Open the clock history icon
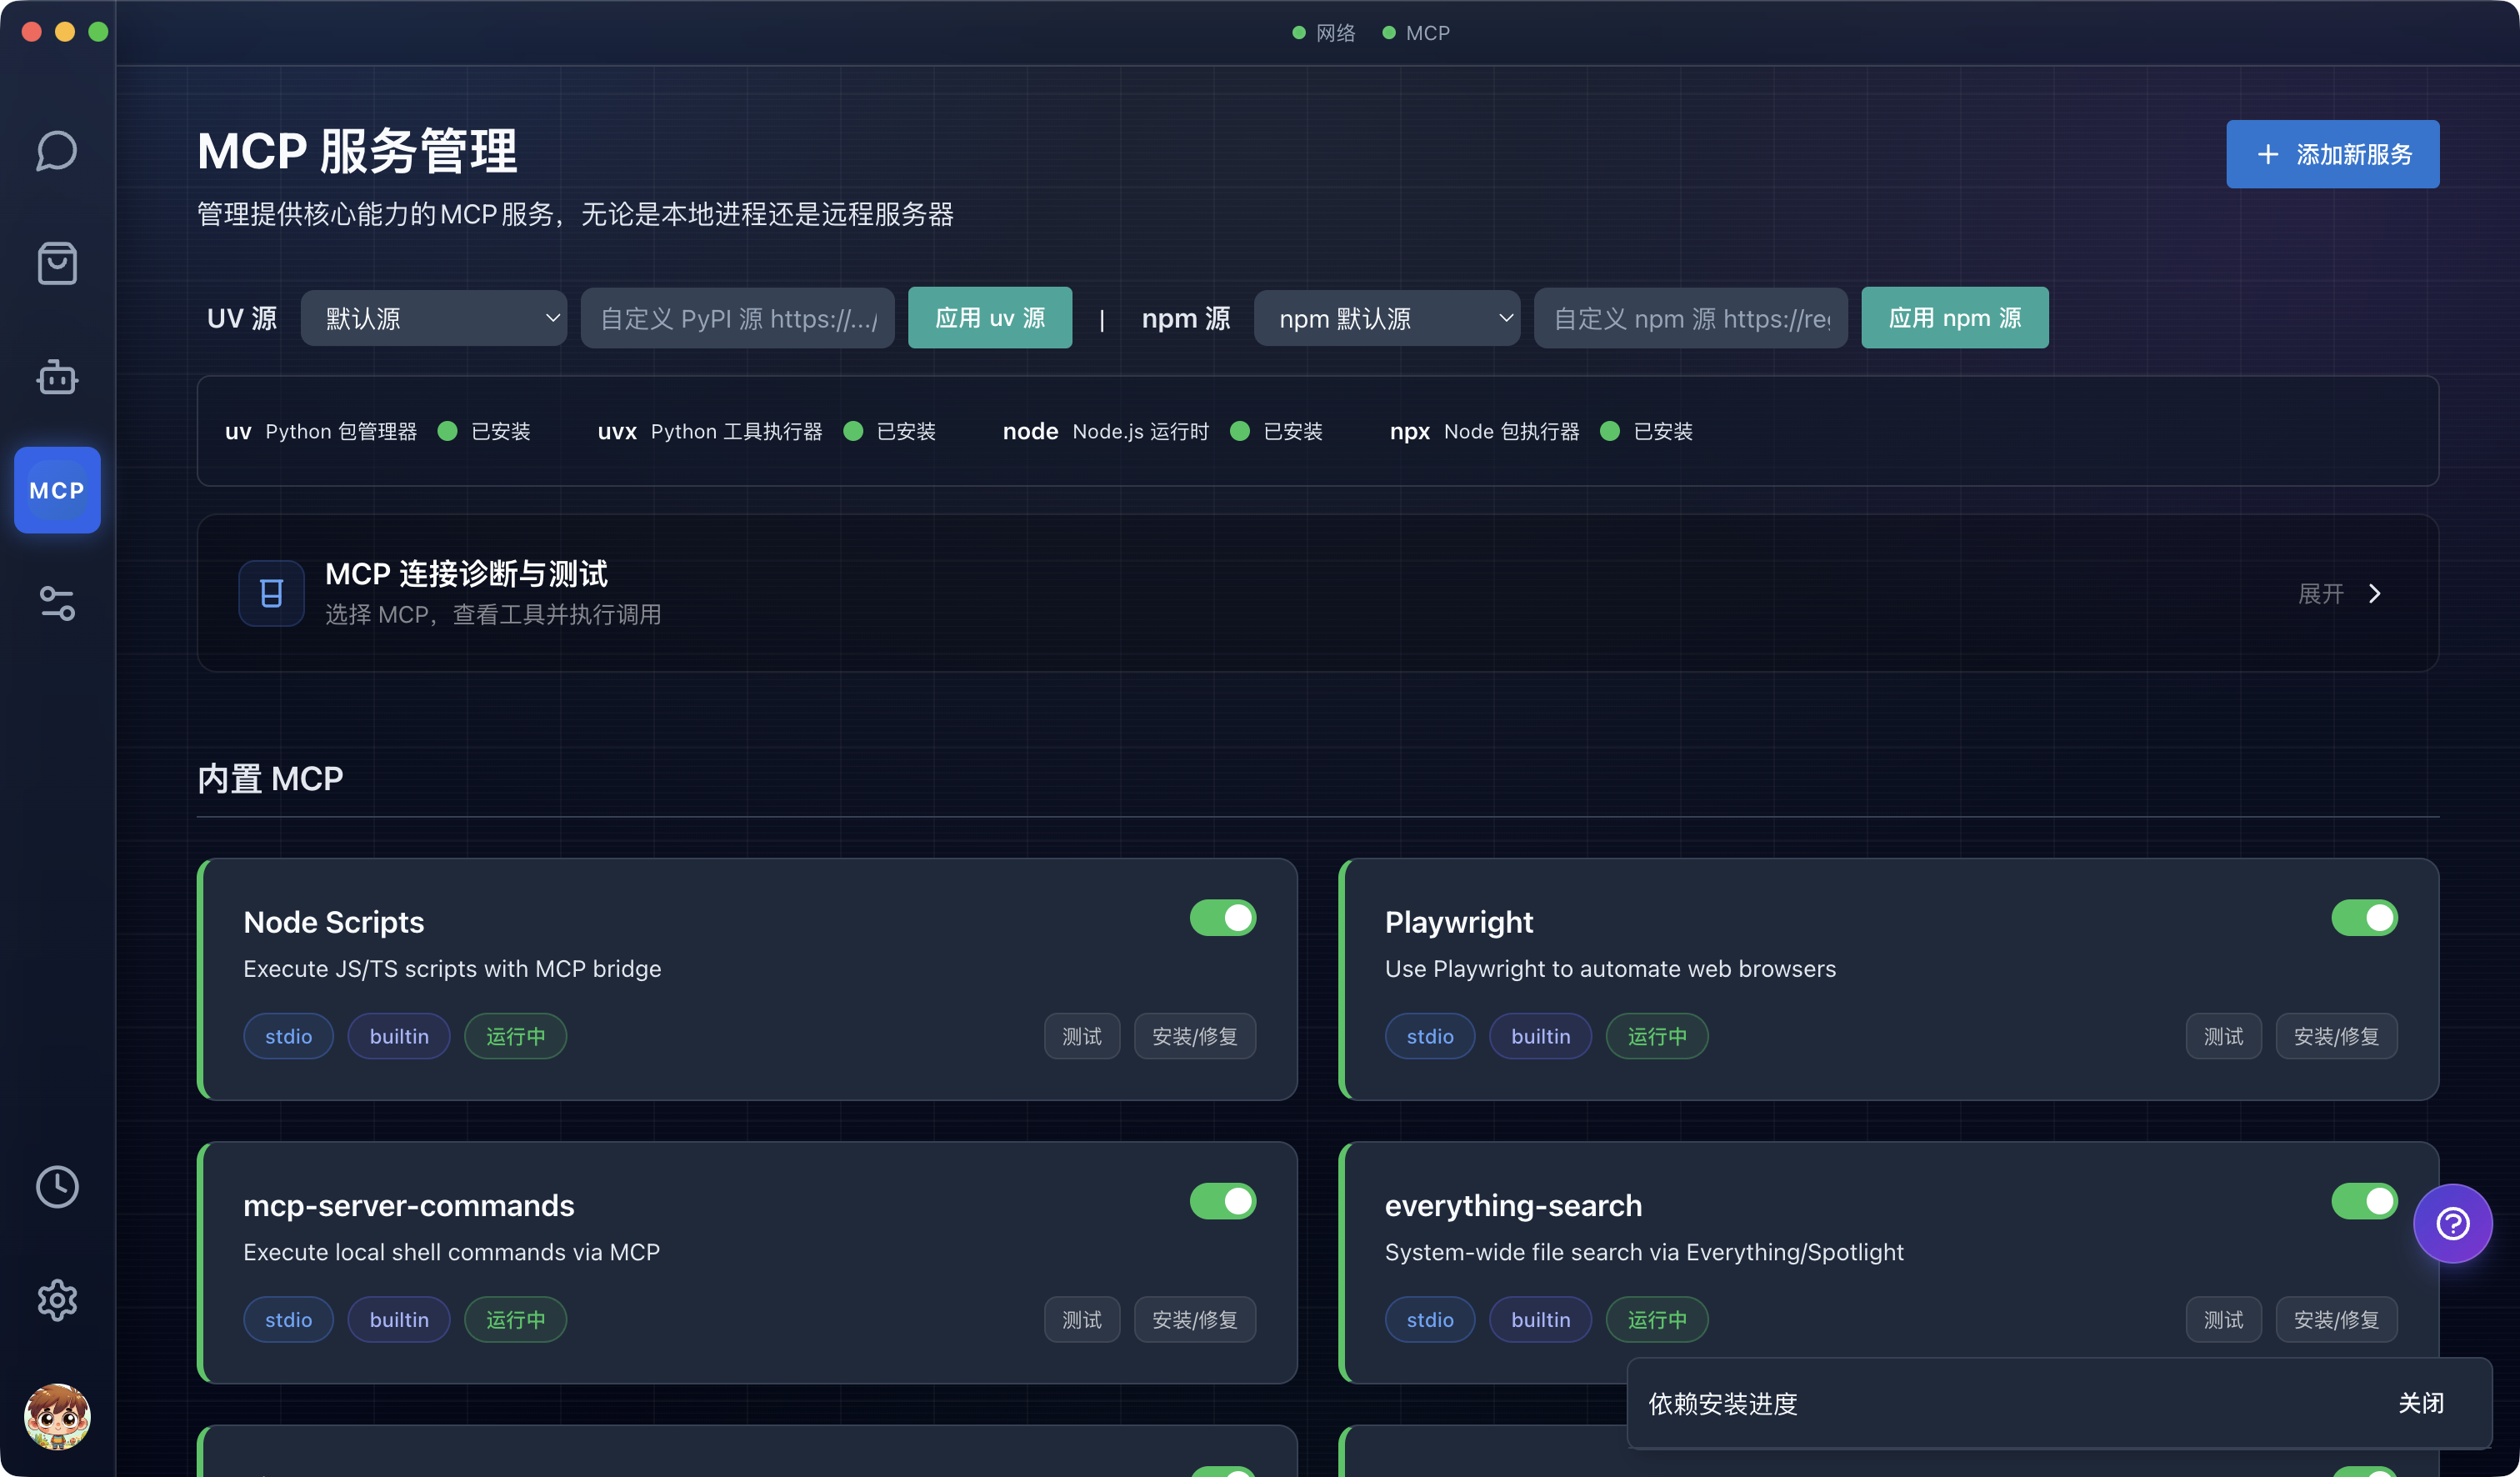The width and height of the screenshot is (2520, 1477). (57, 1187)
